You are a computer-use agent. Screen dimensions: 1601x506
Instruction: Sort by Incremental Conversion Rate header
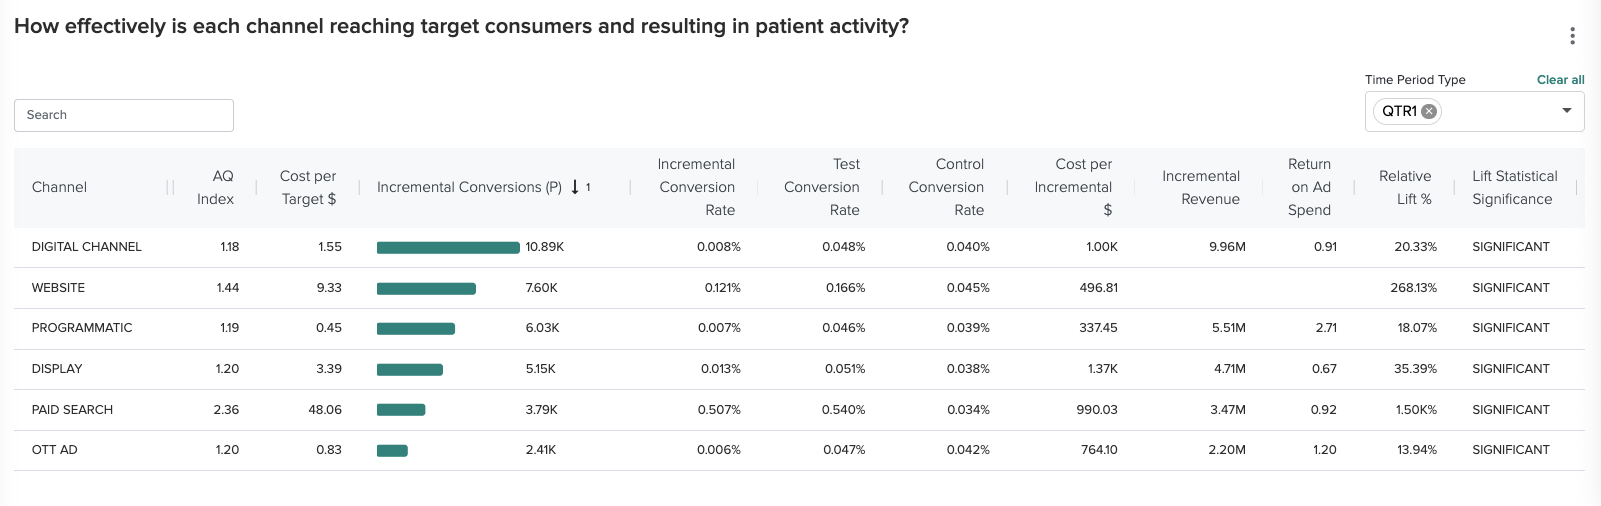click(x=697, y=187)
